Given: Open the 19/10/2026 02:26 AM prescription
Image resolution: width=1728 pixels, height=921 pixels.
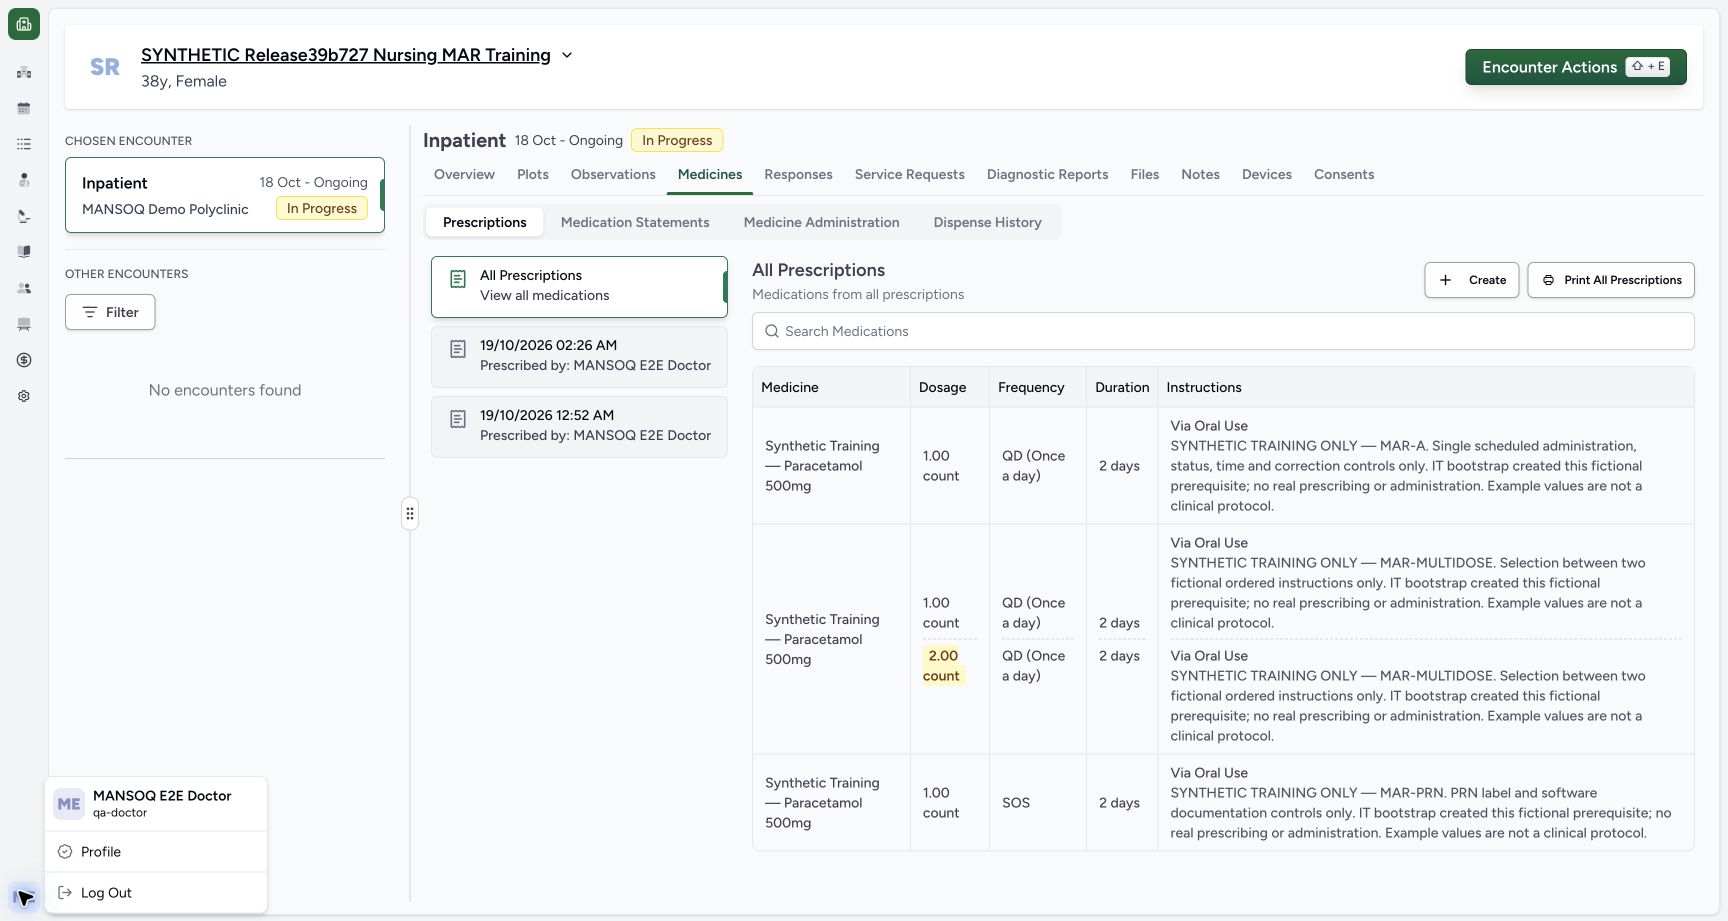Looking at the screenshot, I should tap(579, 356).
